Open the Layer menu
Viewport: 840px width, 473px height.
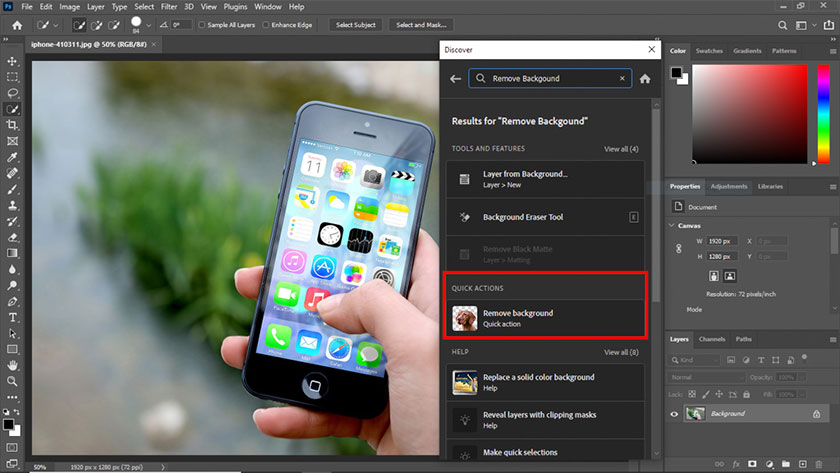click(95, 7)
